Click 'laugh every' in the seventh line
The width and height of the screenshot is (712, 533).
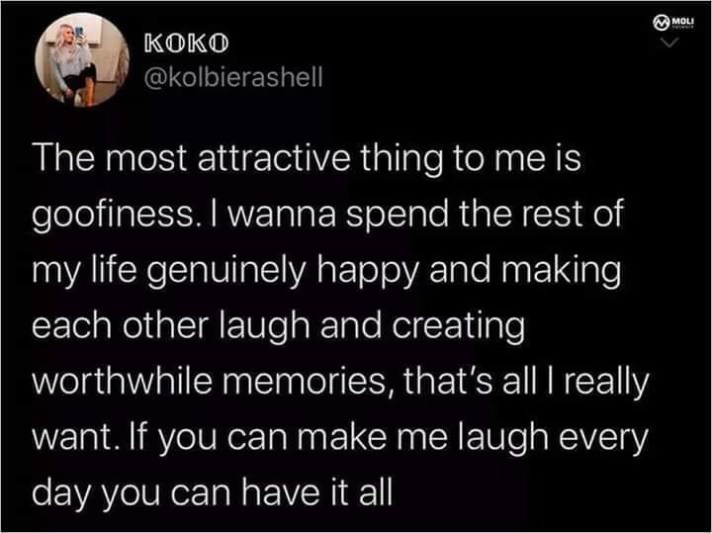tap(553, 438)
